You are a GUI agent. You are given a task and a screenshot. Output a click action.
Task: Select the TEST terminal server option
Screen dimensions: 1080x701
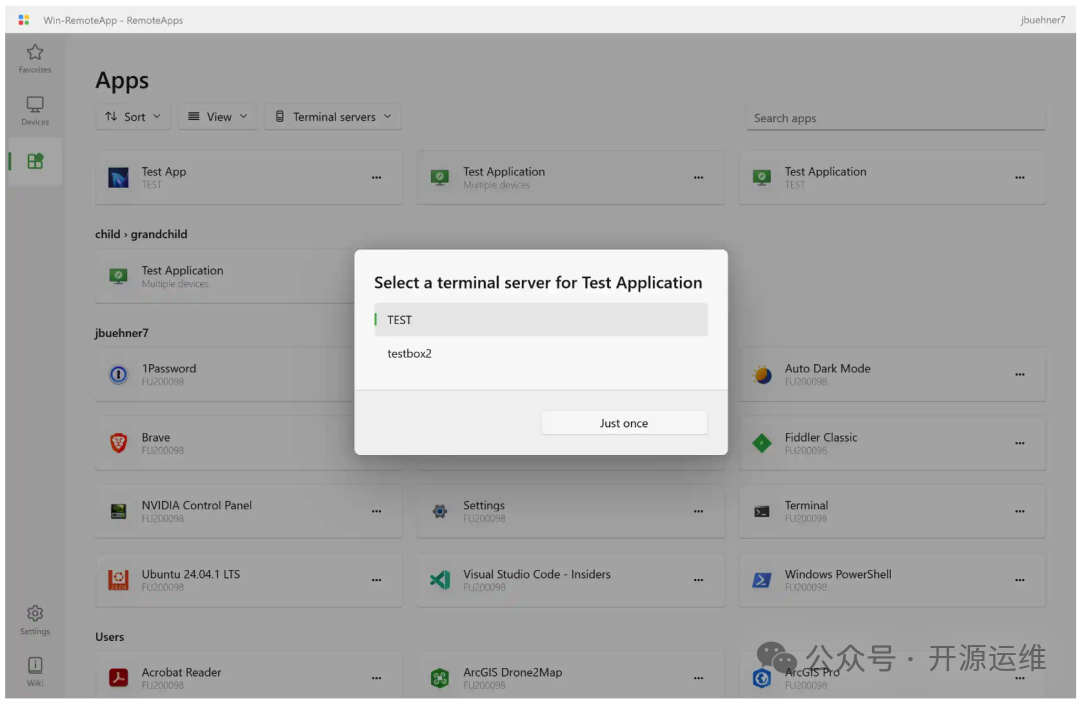(x=541, y=320)
